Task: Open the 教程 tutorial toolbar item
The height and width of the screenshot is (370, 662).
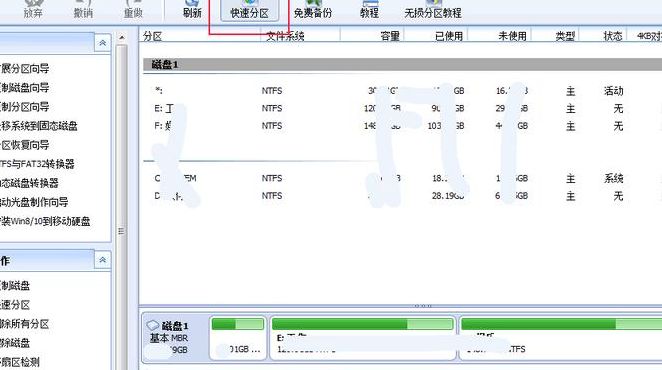Action: (x=369, y=10)
